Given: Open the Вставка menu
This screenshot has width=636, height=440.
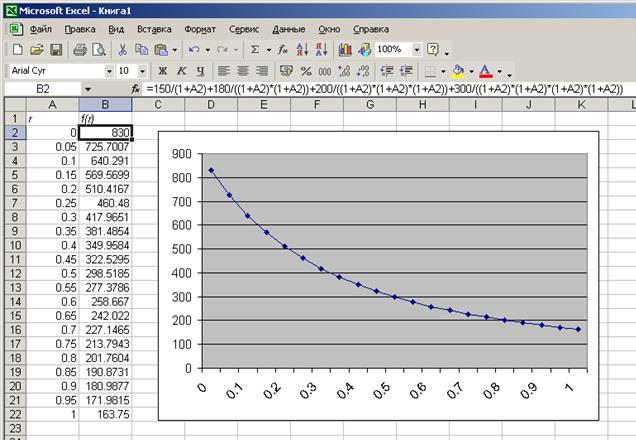Looking at the screenshot, I should [x=153, y=29].
